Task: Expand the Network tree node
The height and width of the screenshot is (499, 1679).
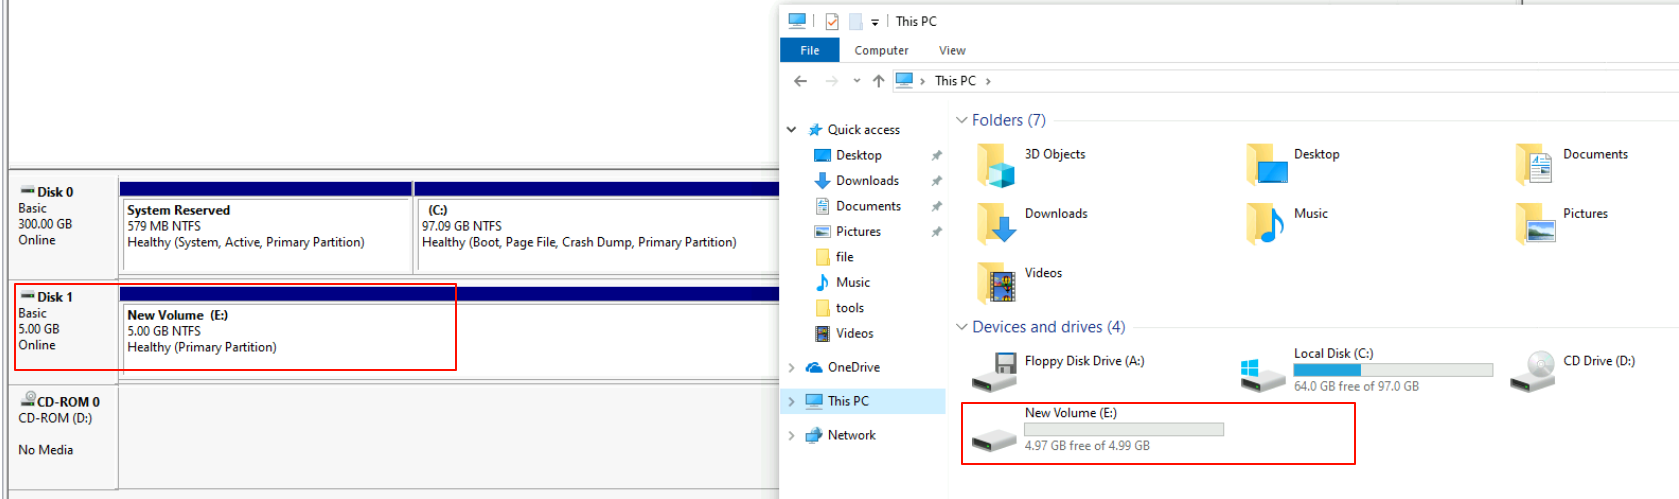Action: pyautogui.click(x=791, y=436)
